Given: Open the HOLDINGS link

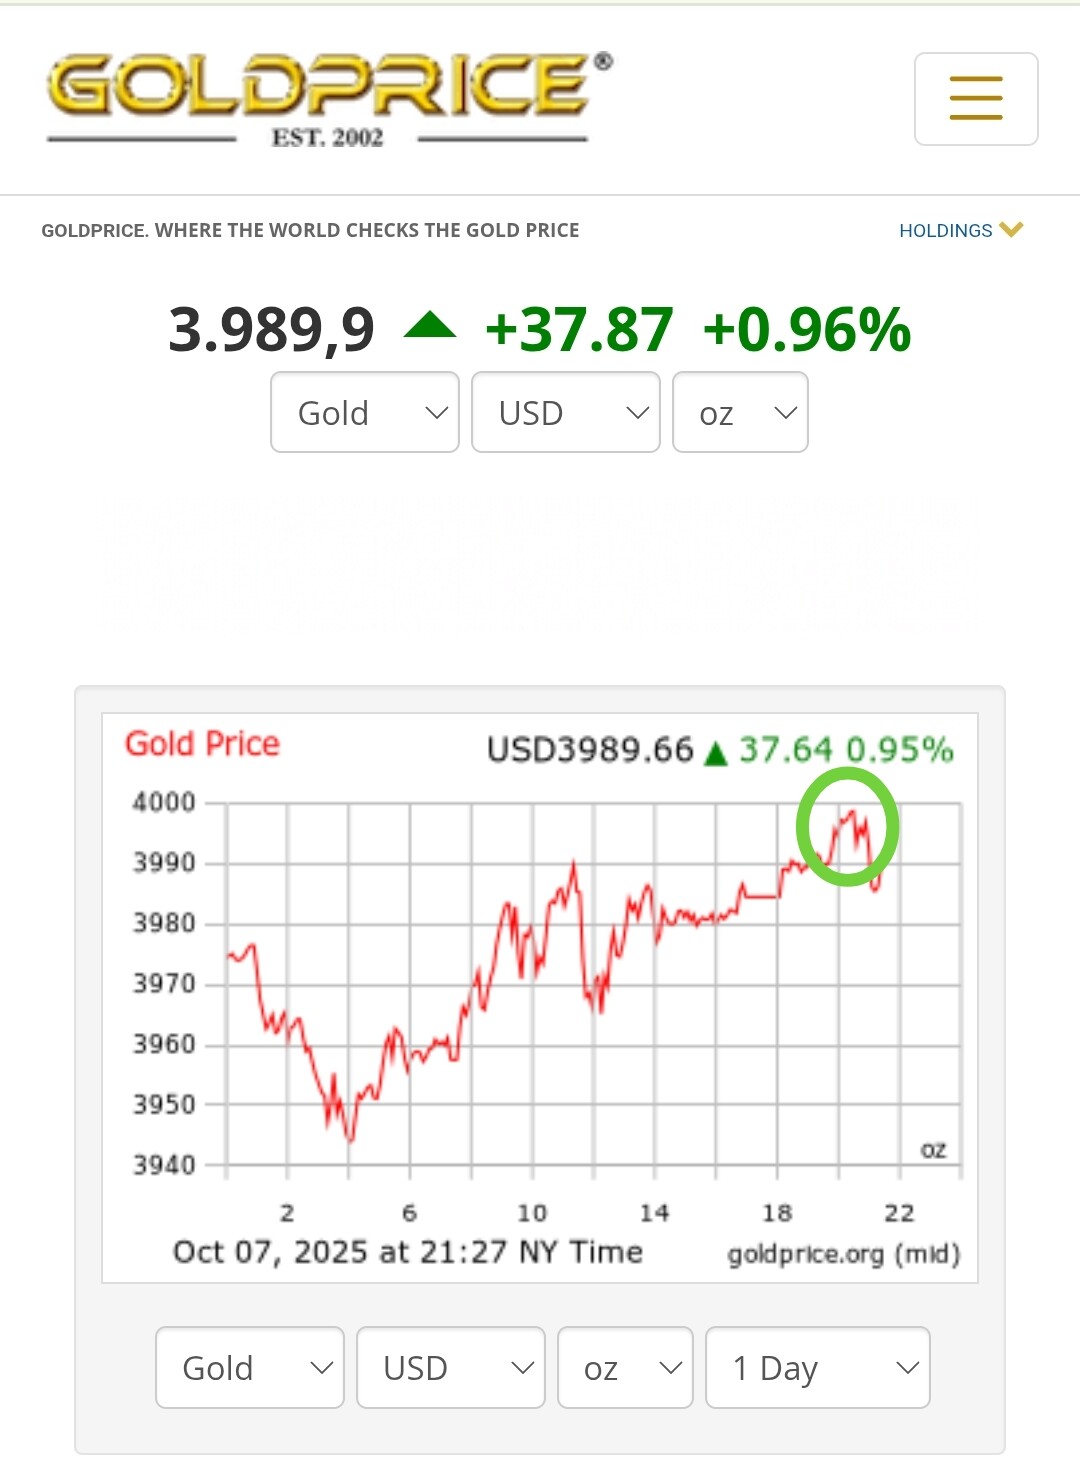Looking at the screenshot, I should tap(945, 231).
